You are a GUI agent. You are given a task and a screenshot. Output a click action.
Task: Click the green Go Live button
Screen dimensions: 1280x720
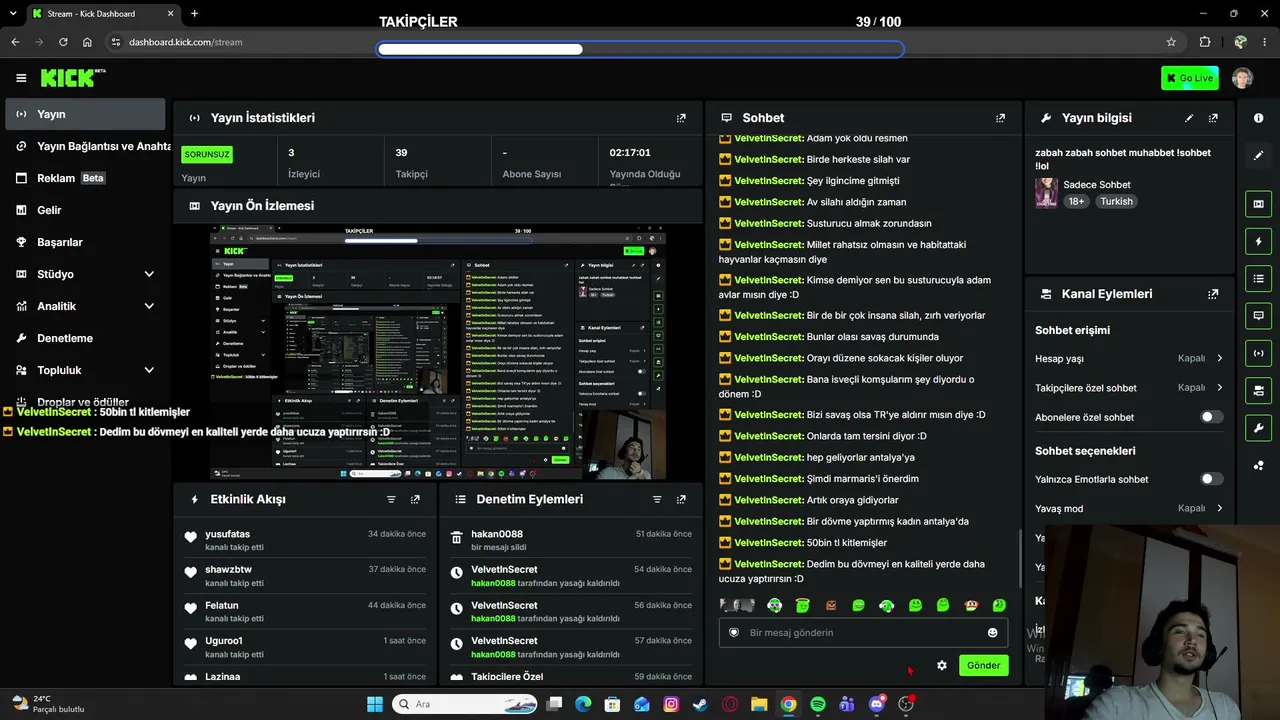pos(1190,78)
